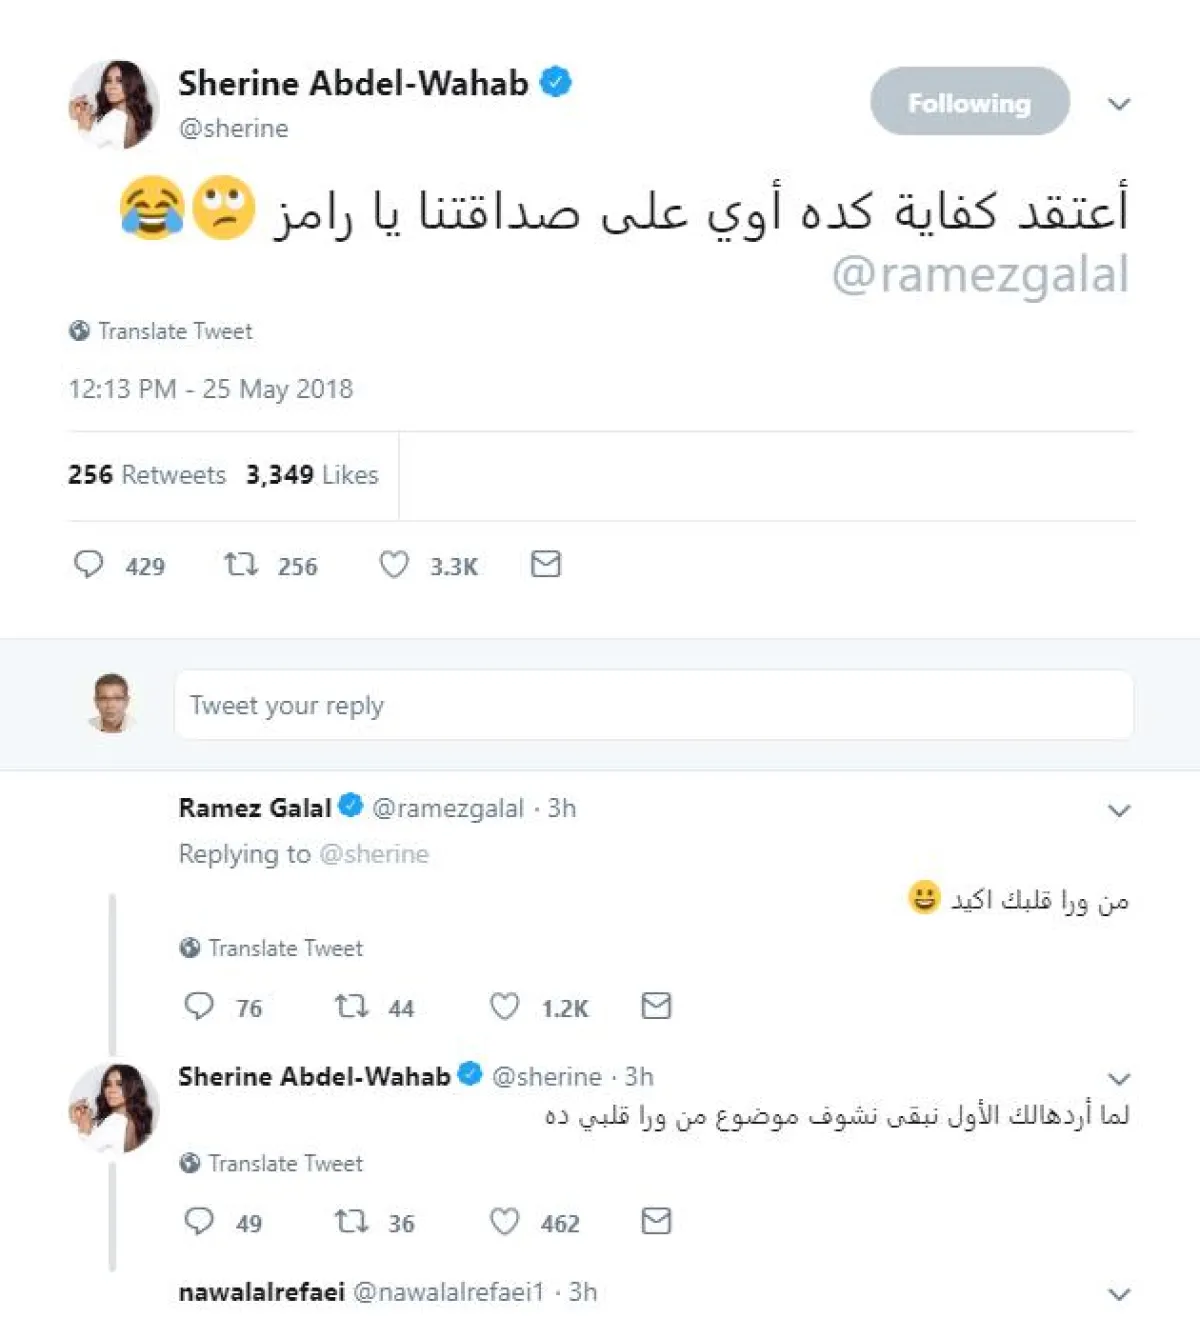Direct message Sherine's reply using envelope icon
This screenshot has width=1200, height=1318.
point(656,1221)
